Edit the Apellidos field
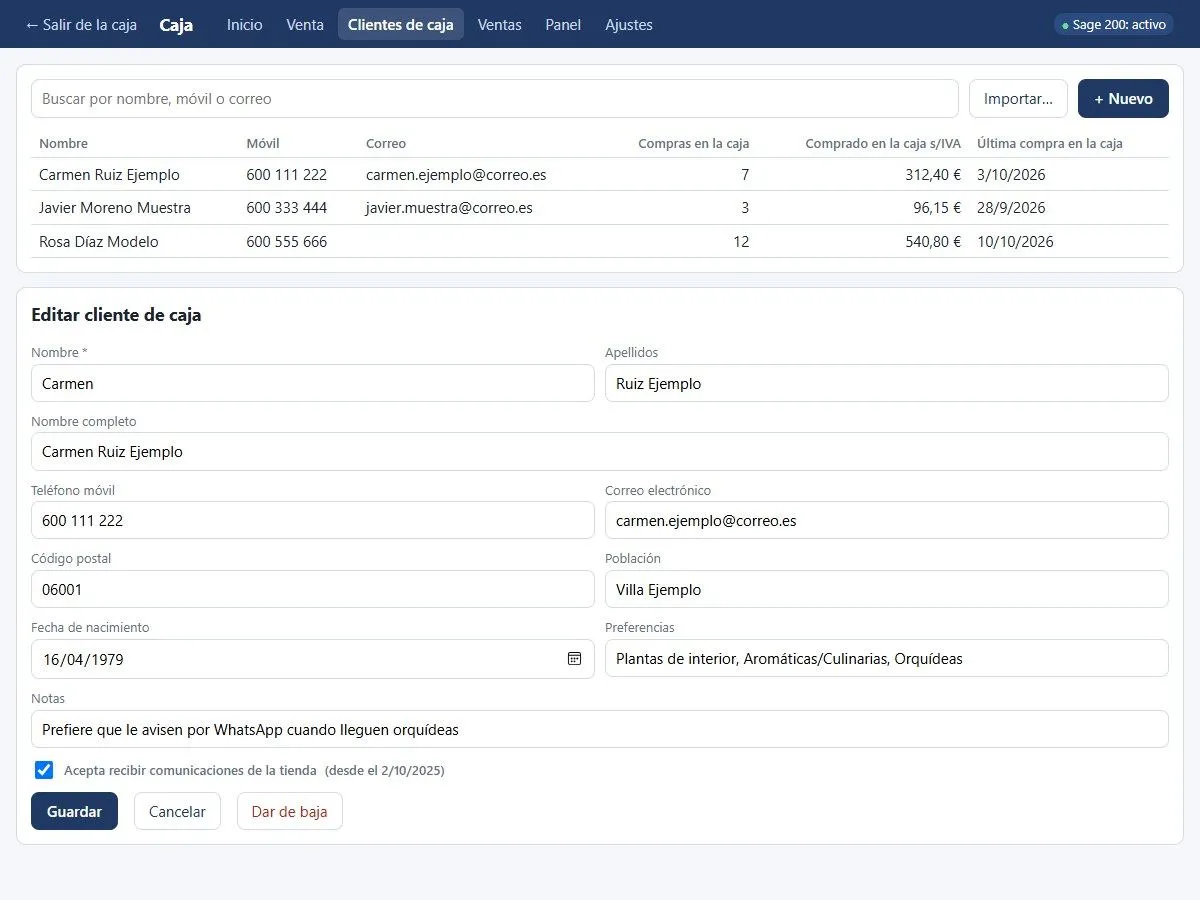Screen dimensions: 1200x900 point(887,383)
